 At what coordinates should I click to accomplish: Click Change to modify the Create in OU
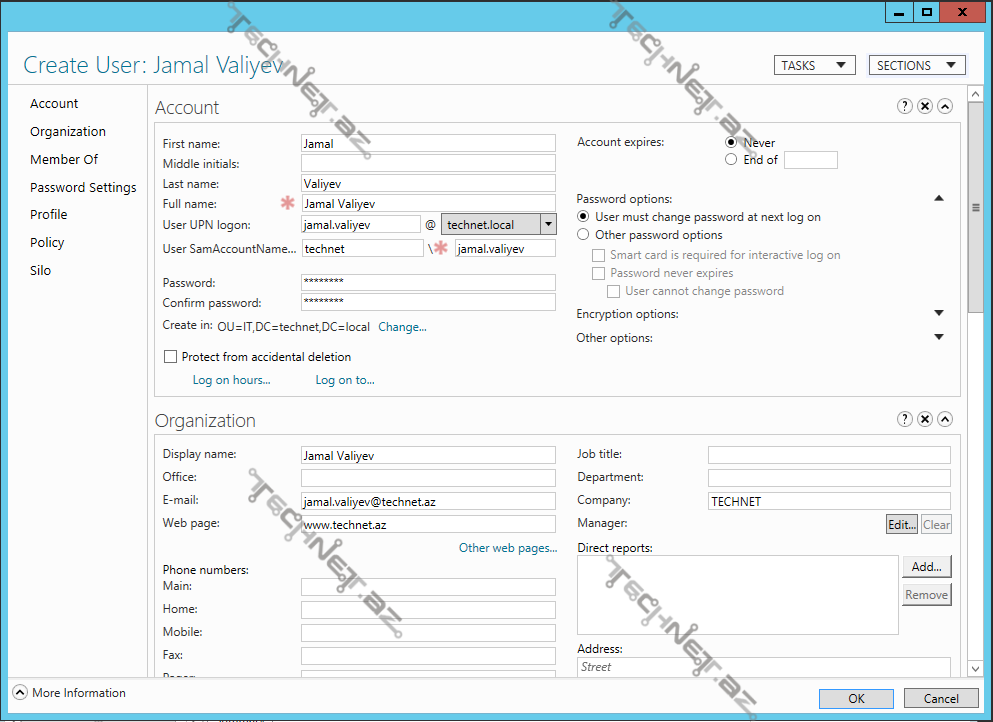coord(402,326)
